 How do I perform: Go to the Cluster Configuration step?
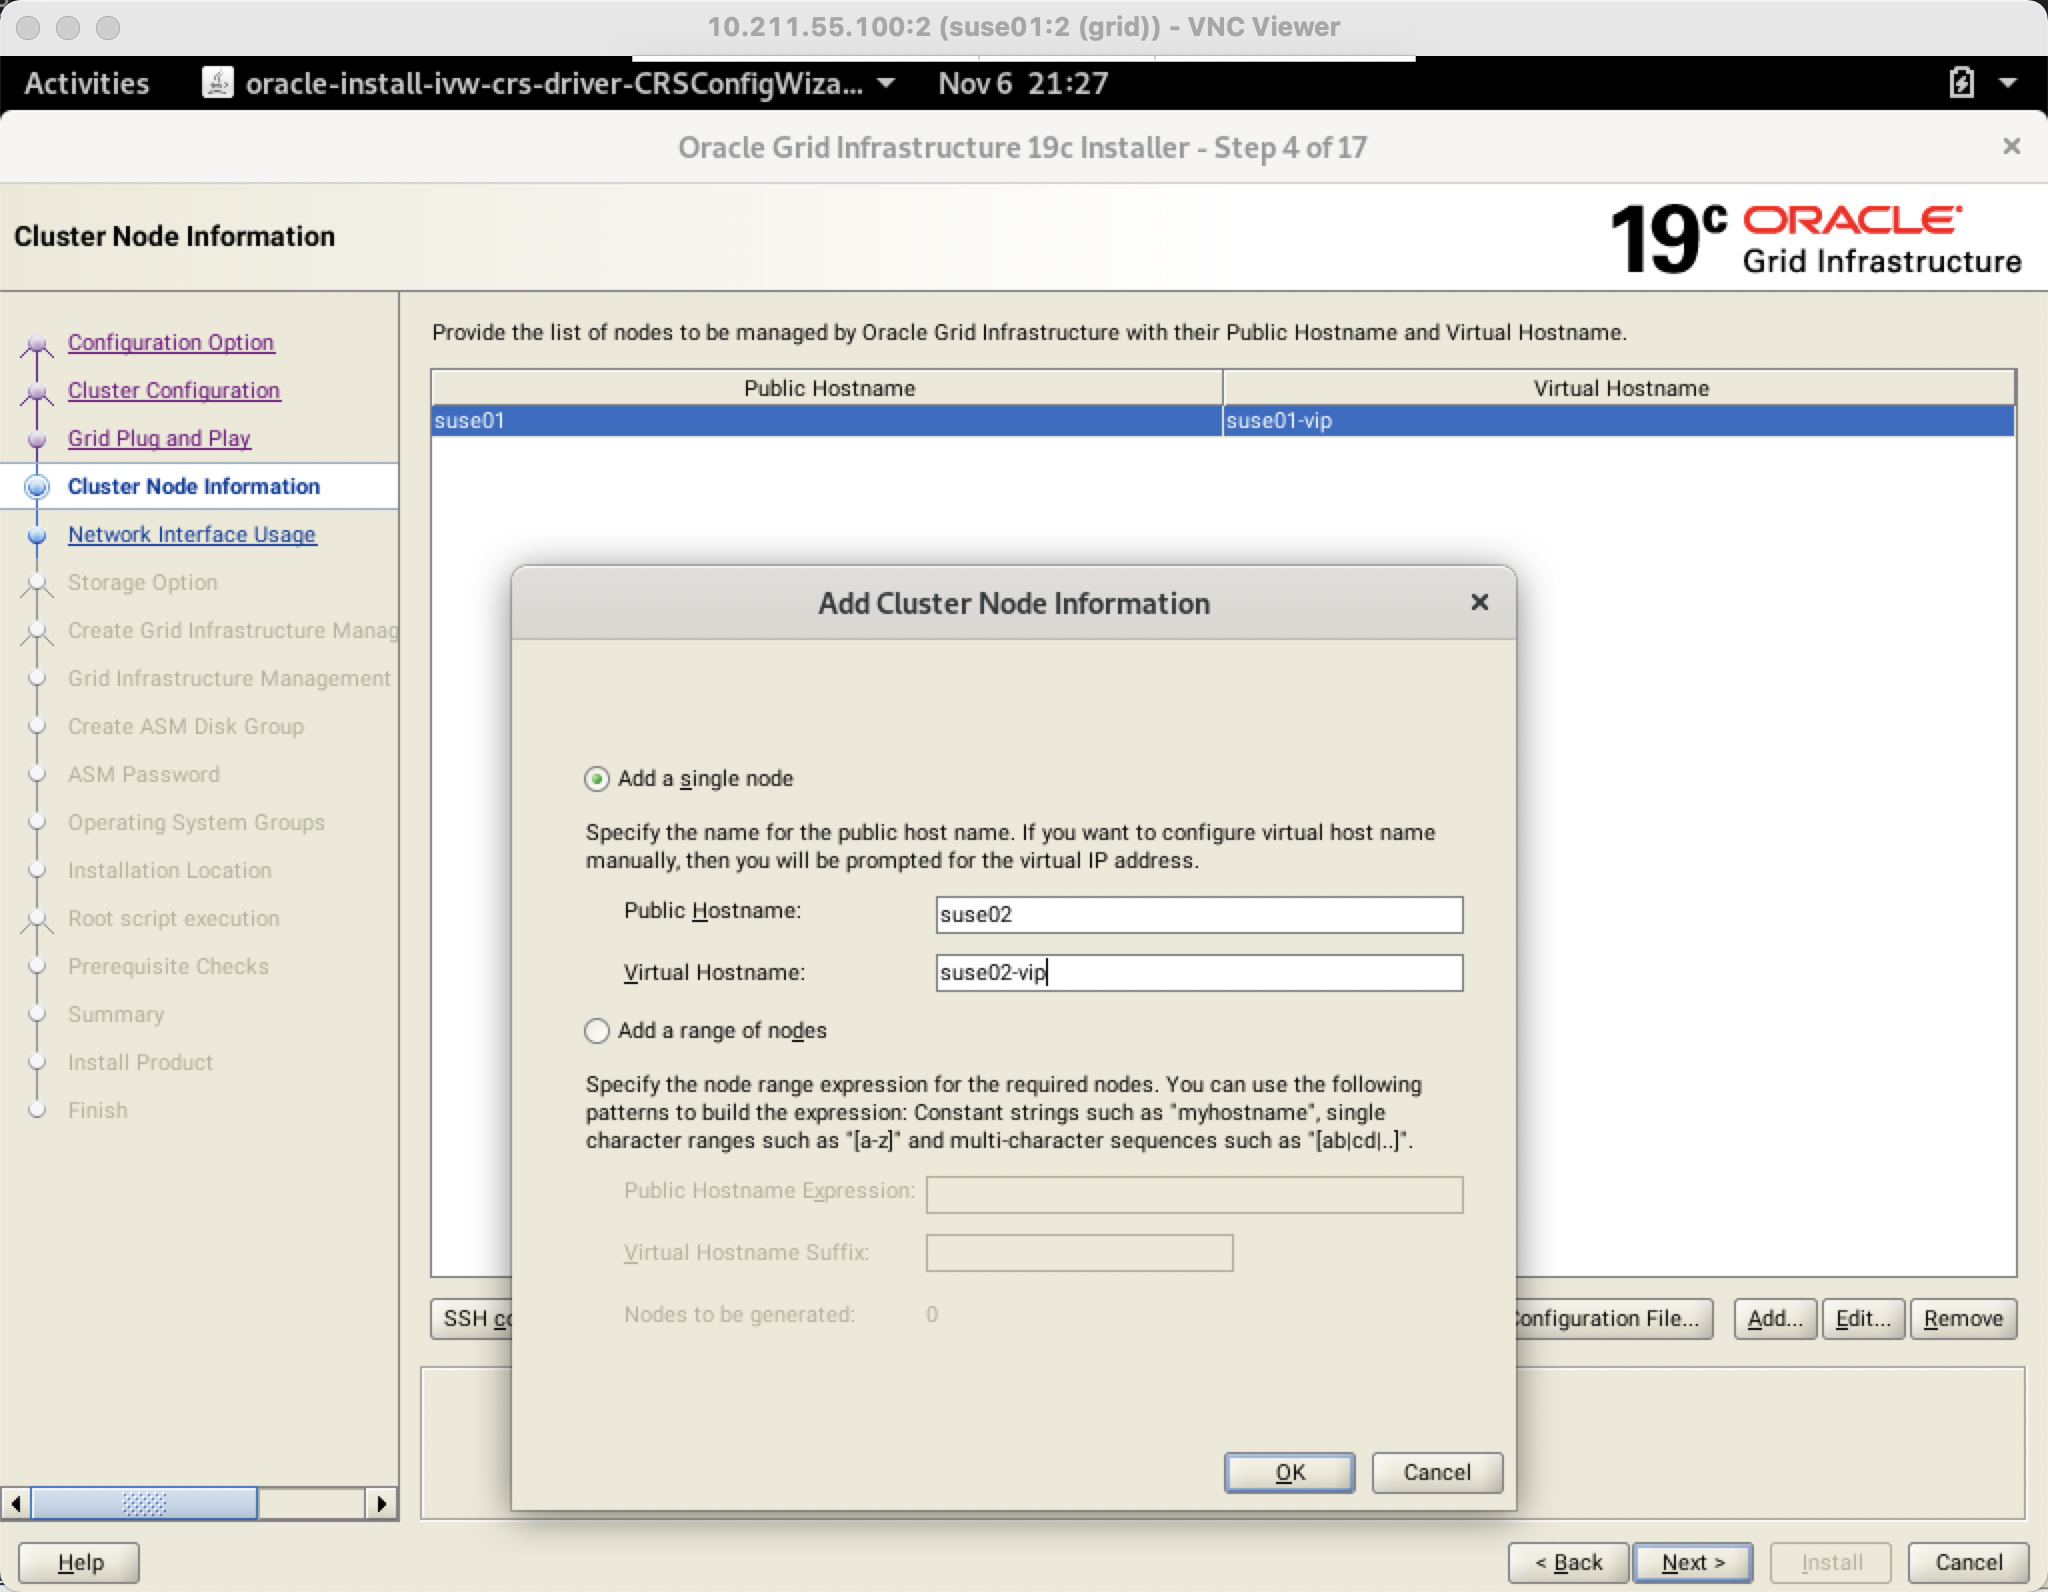coord(173,390)
